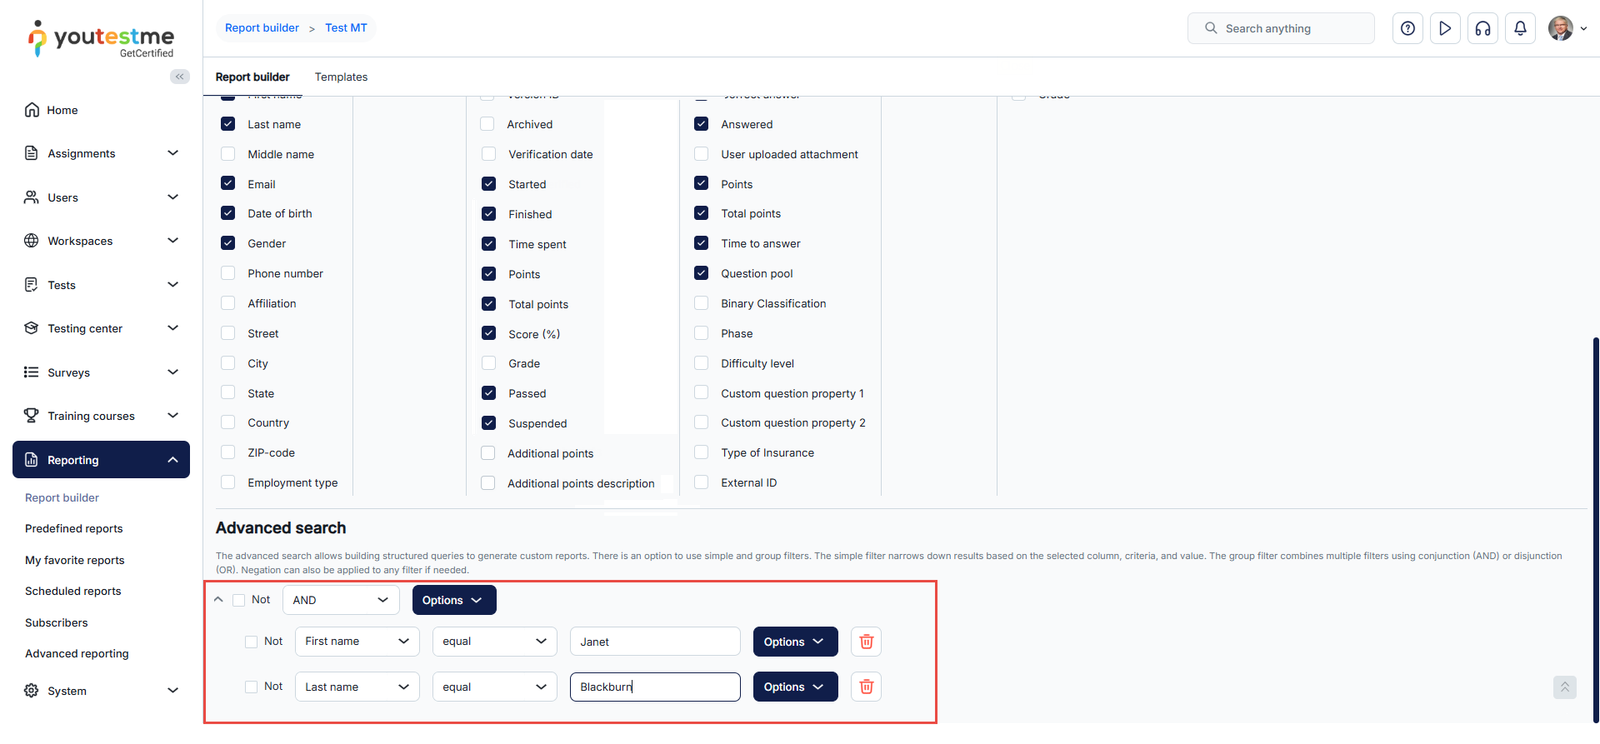The width and height of the screenshot is (1600, 744).
Task: Click the headset support icon
Action: (x=1483, y=29)
